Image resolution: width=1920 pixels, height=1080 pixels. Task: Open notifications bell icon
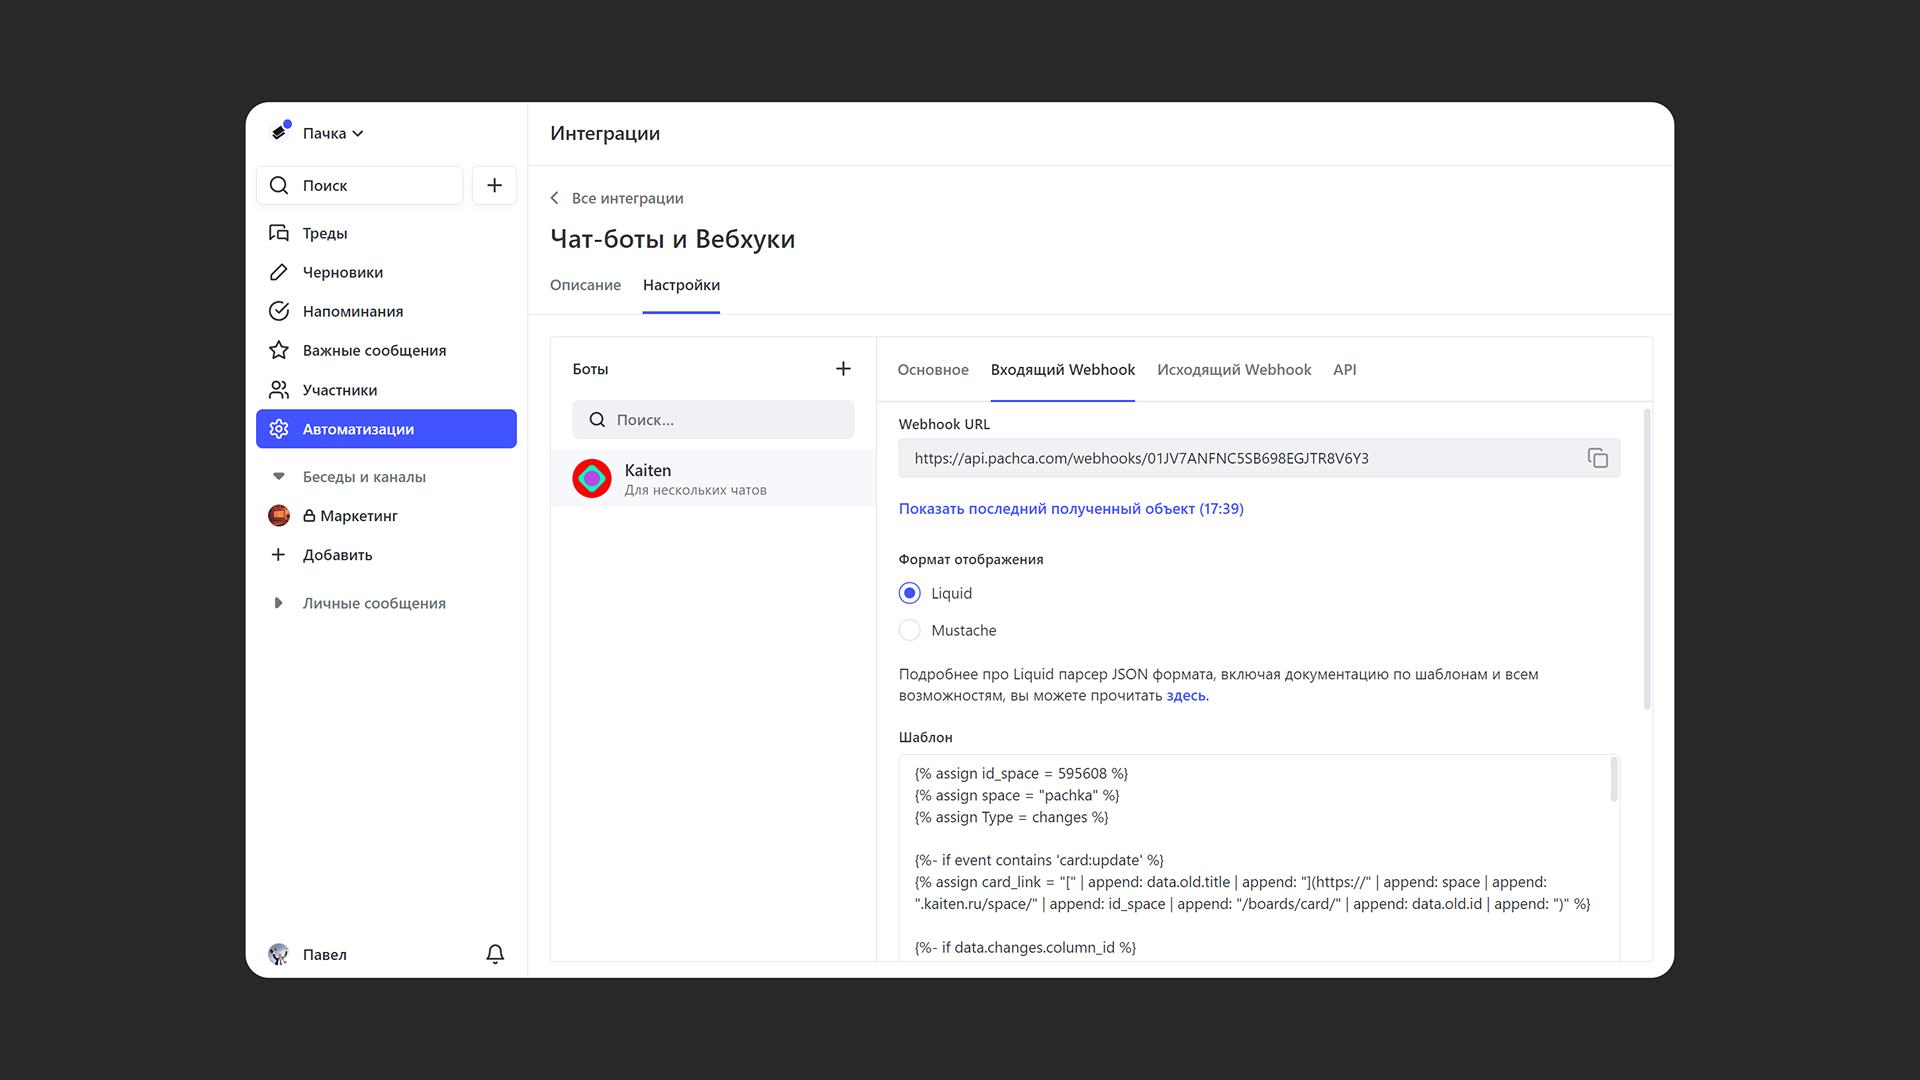click(495, 954)
